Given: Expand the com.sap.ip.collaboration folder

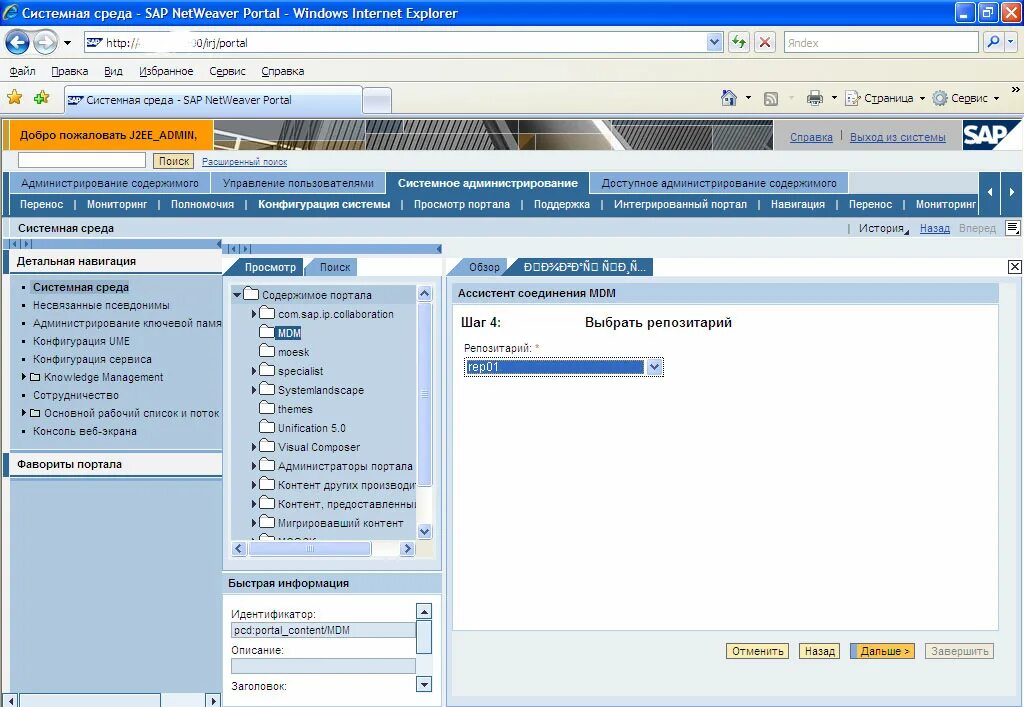Looking at the screenshot, I should click(x=254, y=314).
